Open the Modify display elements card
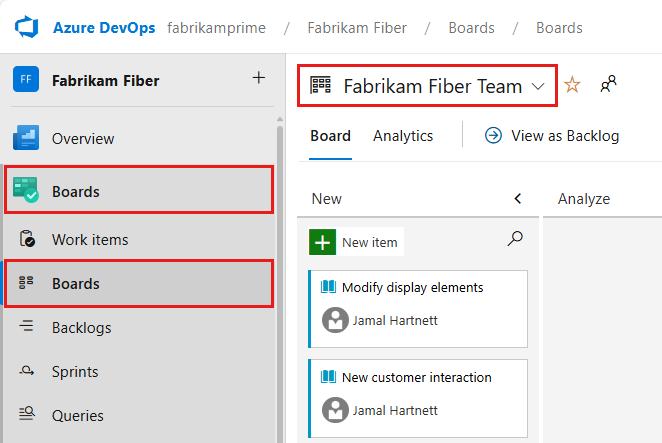Viewport: 662px width, 443px height. point(412,288)
